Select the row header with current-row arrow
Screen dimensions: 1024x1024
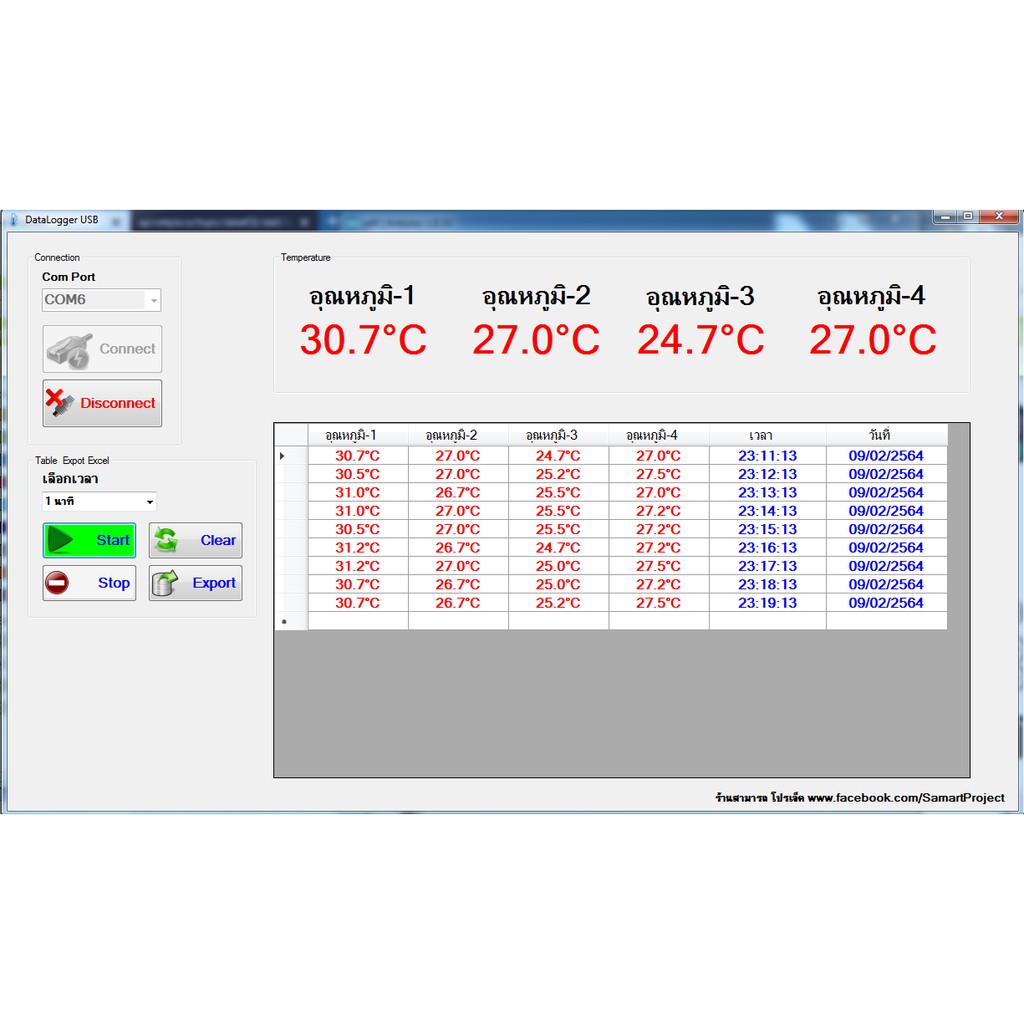coord(291,456)
